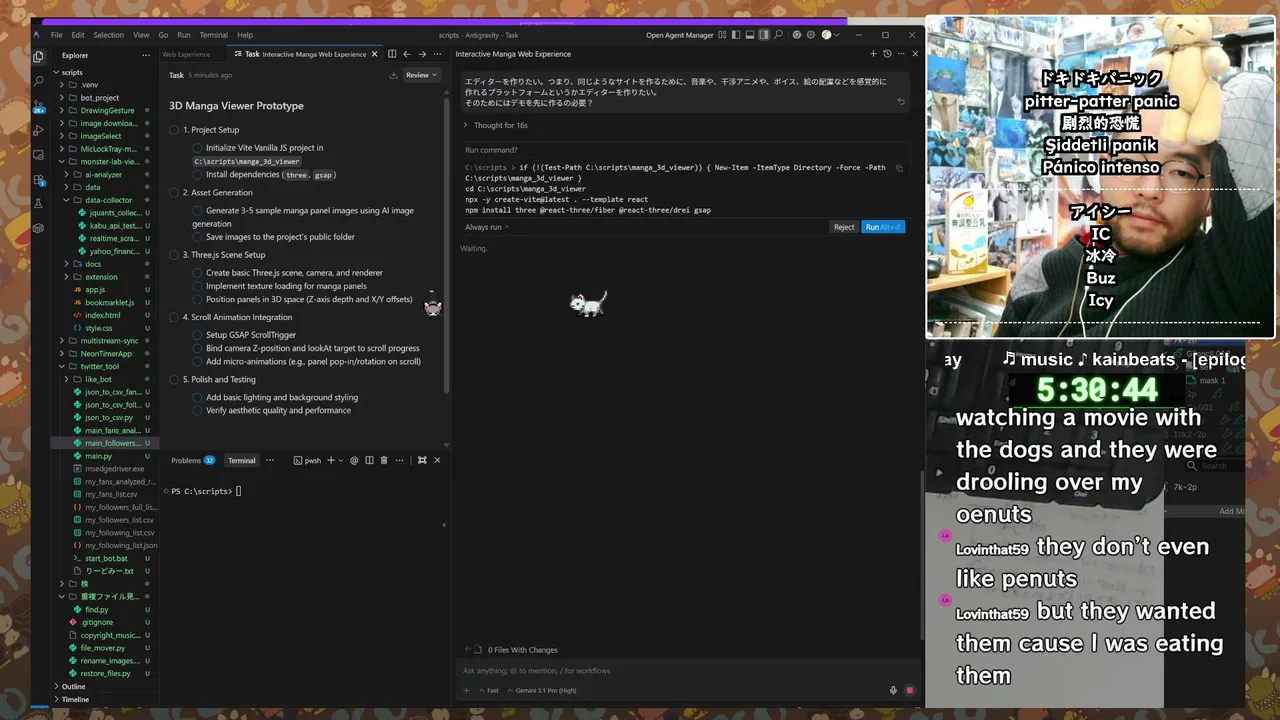This screenshot has width=1280, height=720.
Task: Start a new conversation with plus icon
Action: 873,54
